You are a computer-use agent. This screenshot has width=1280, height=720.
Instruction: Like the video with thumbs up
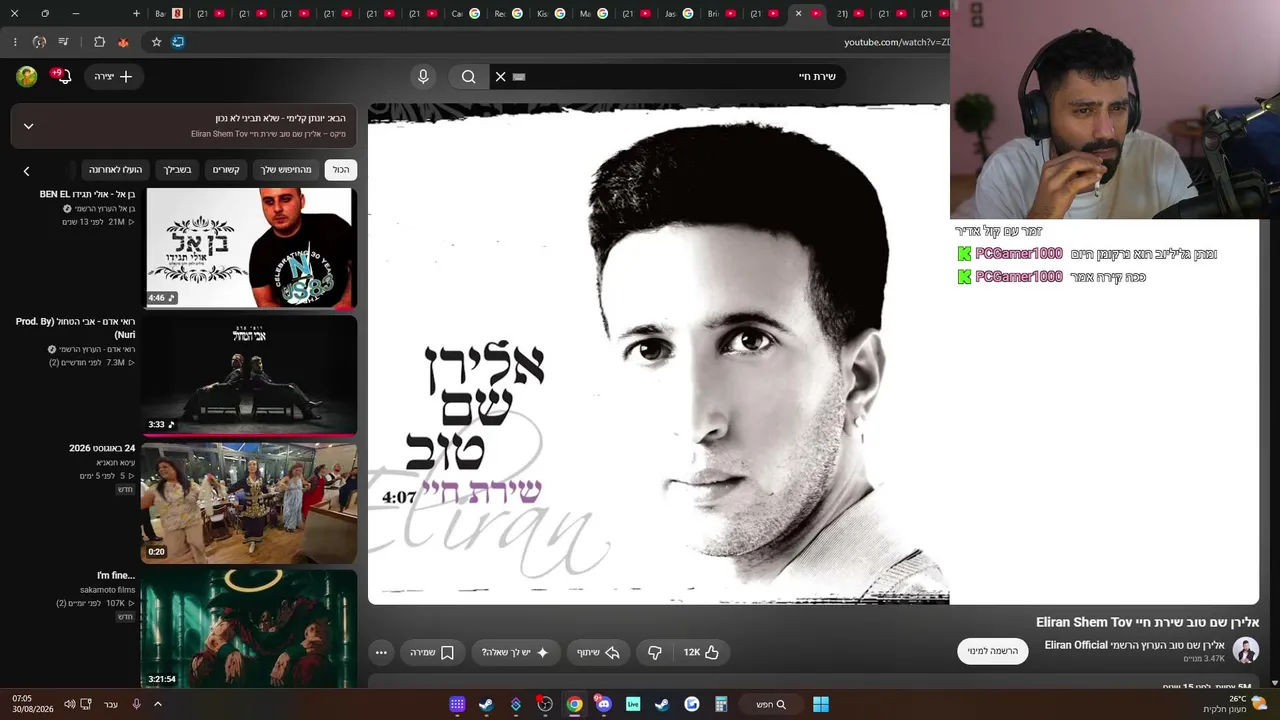click(x=700, y=652)
